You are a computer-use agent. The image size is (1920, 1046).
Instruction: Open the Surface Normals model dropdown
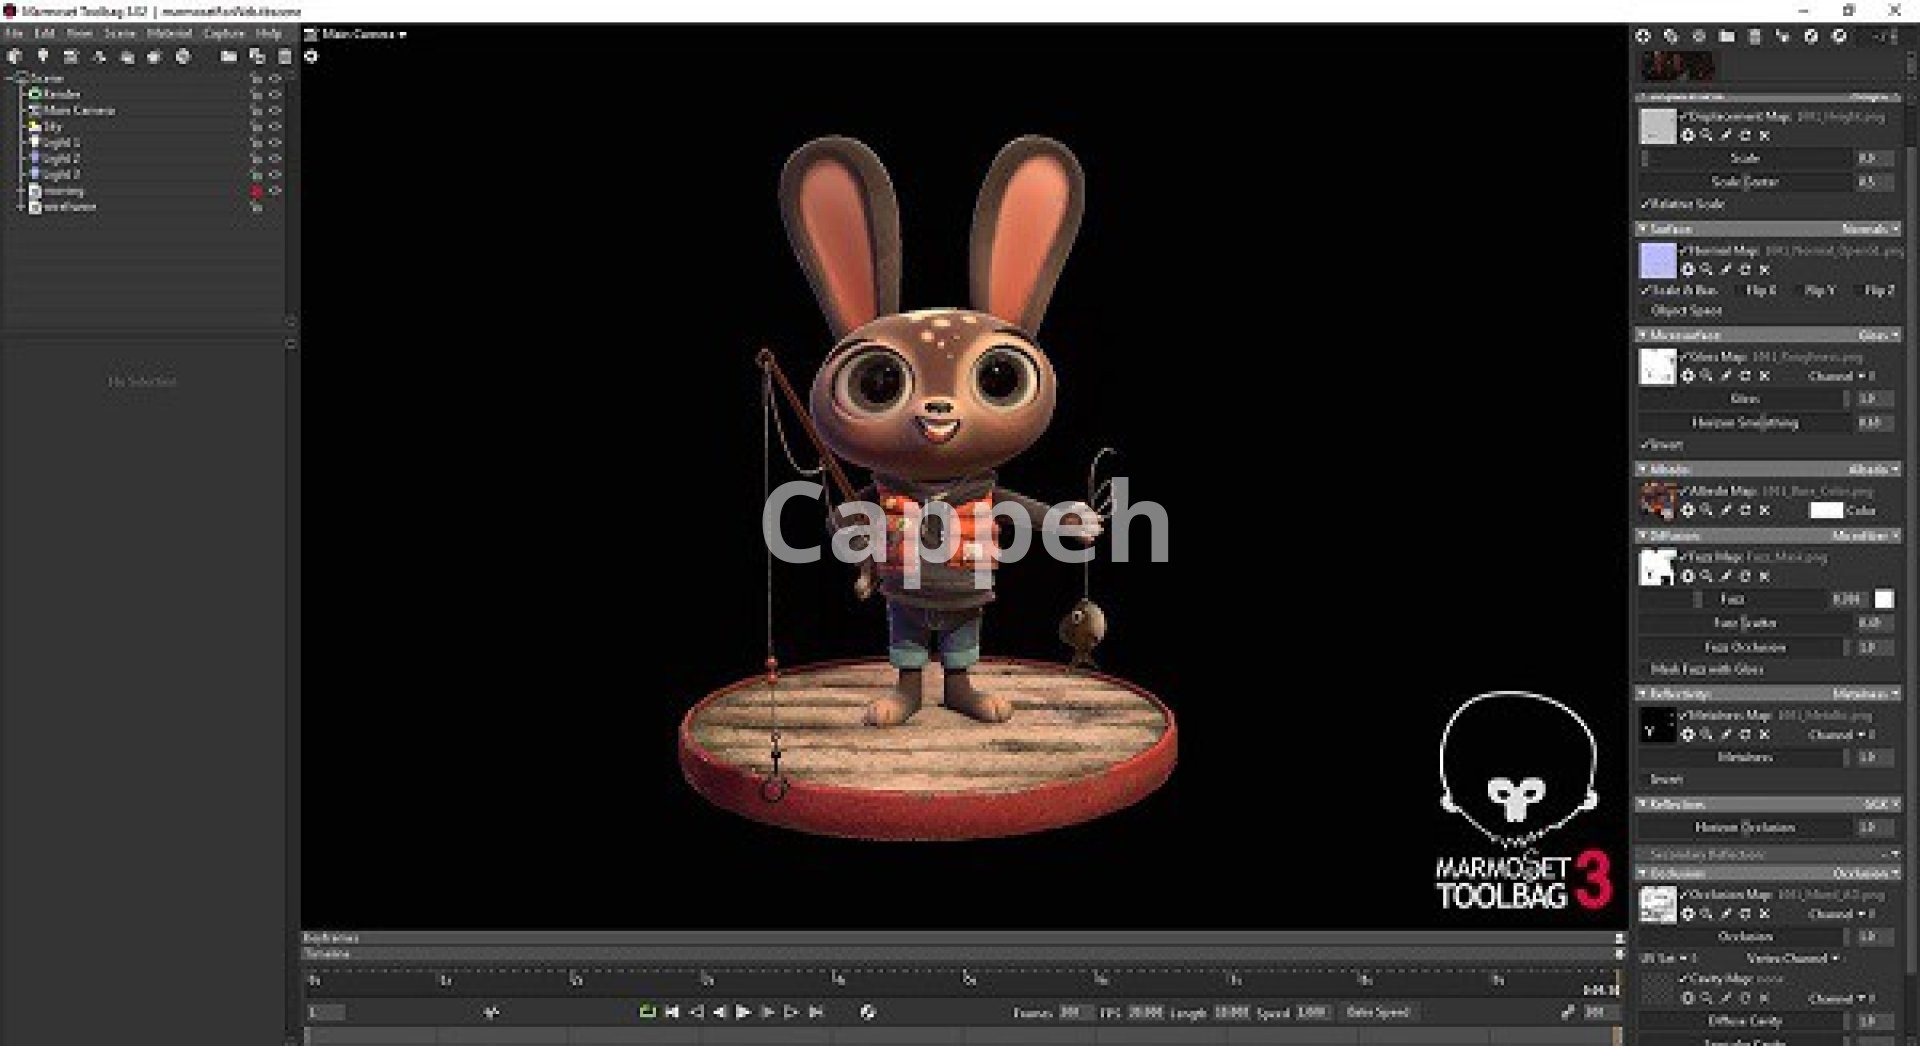[x=1868, y=229]
